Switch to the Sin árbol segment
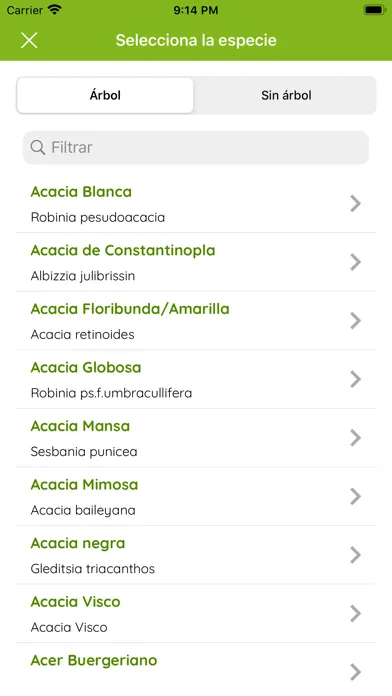 [286, 95]
